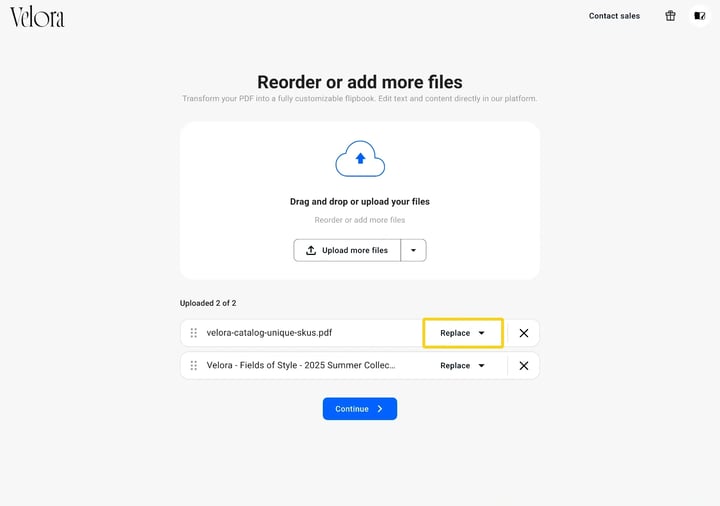Click the blue Continue button

pos(360,409)
